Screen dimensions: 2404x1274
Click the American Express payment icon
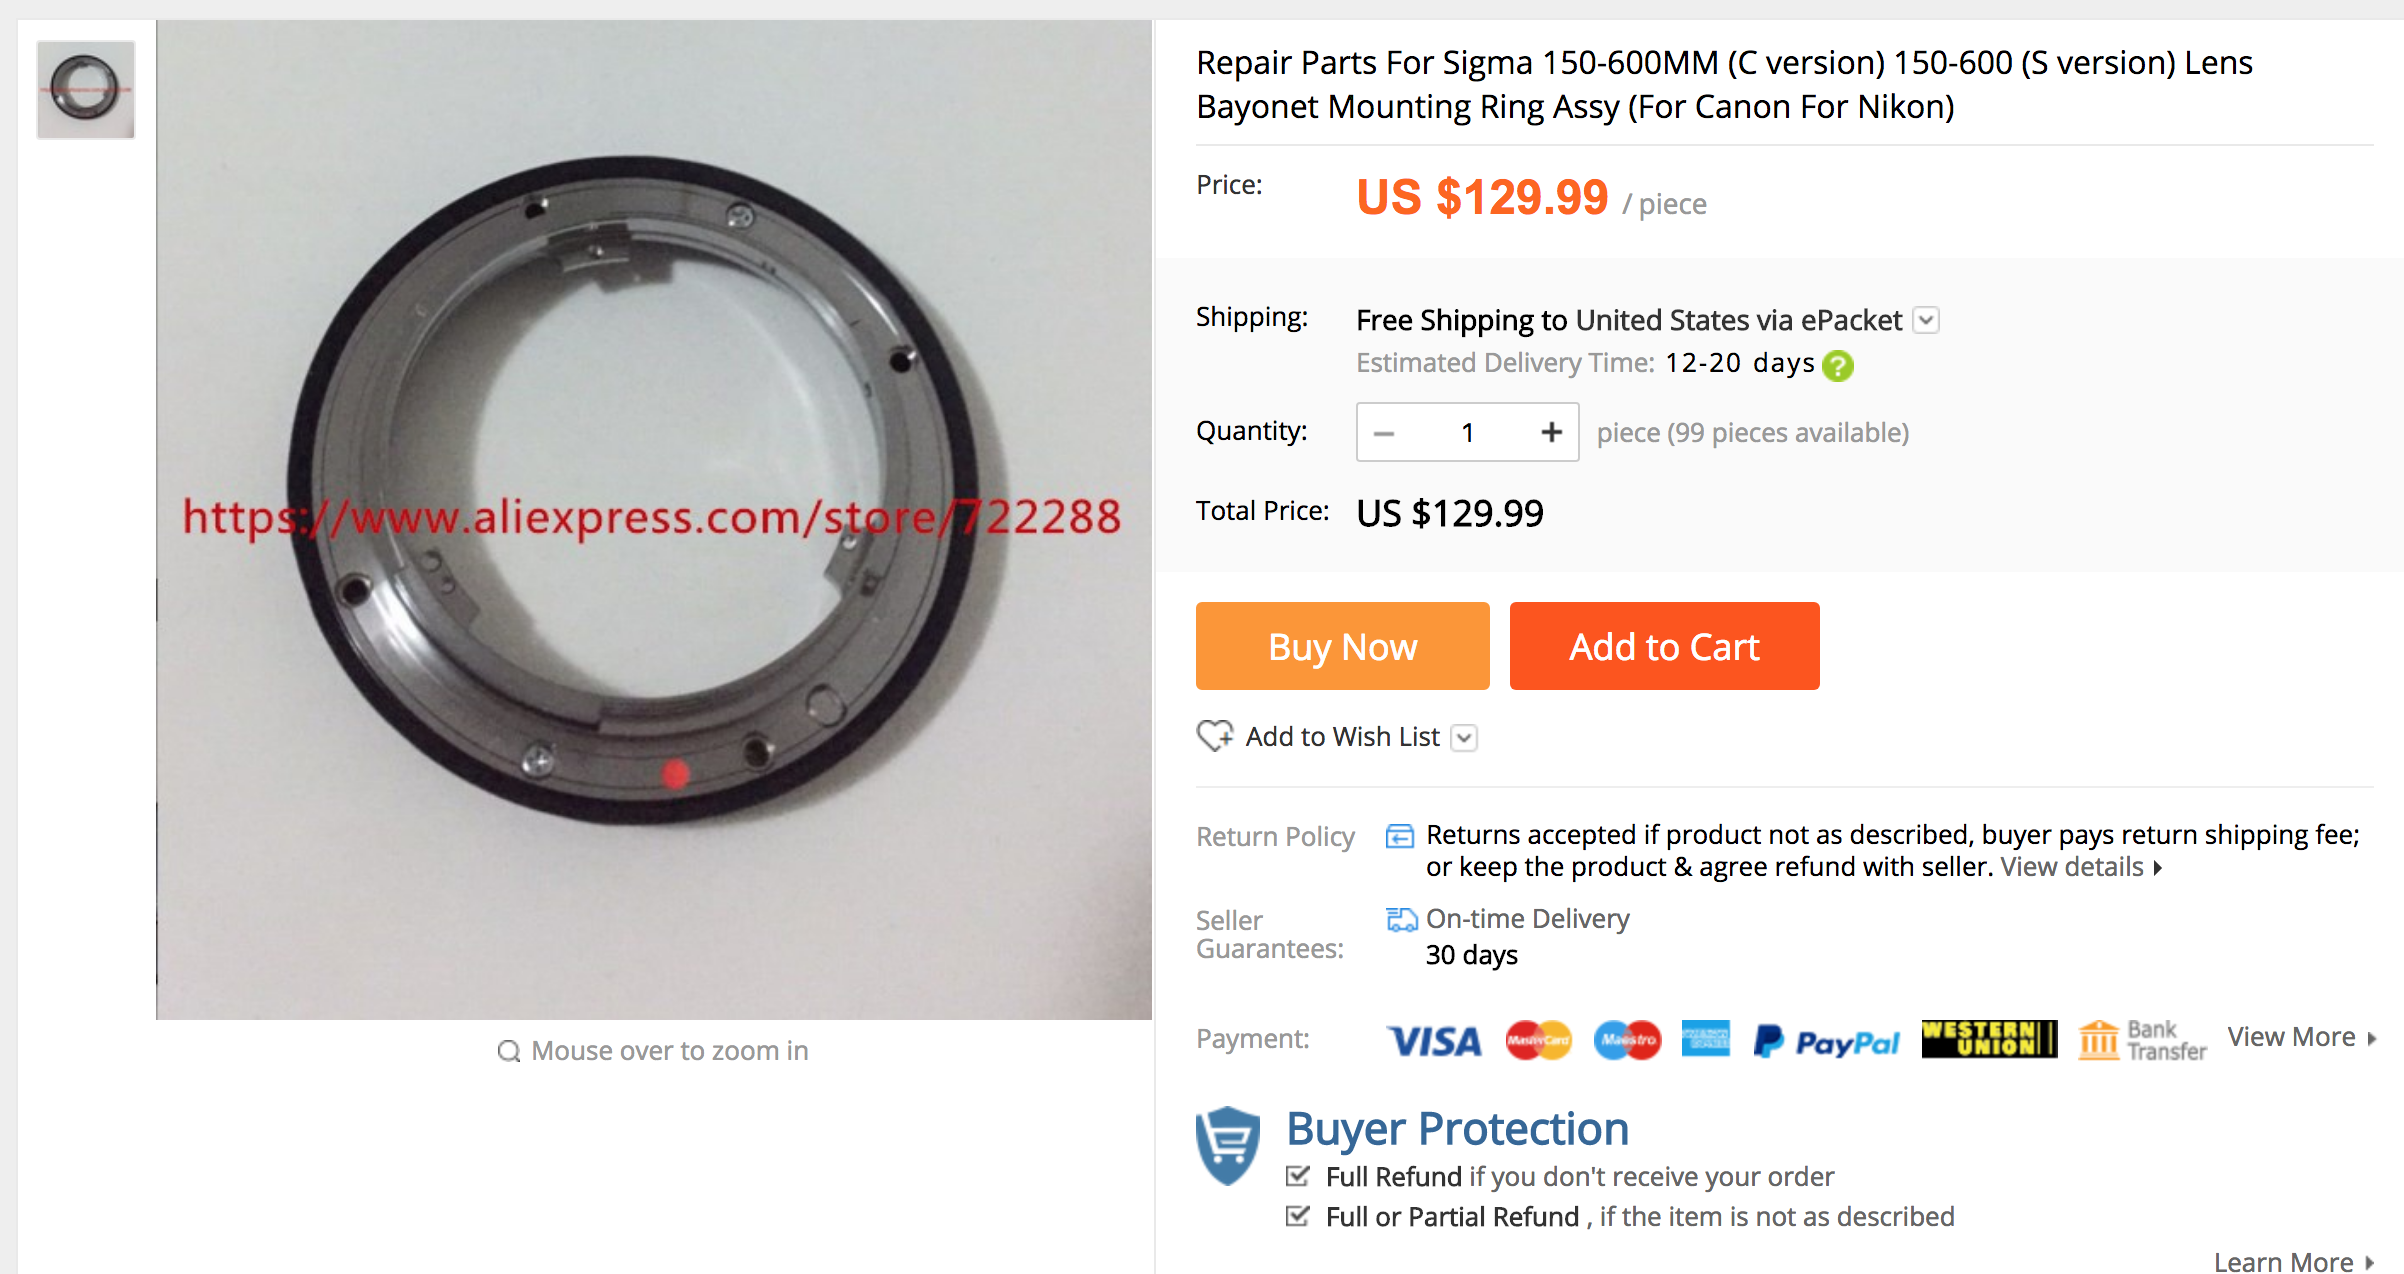1706,1039
